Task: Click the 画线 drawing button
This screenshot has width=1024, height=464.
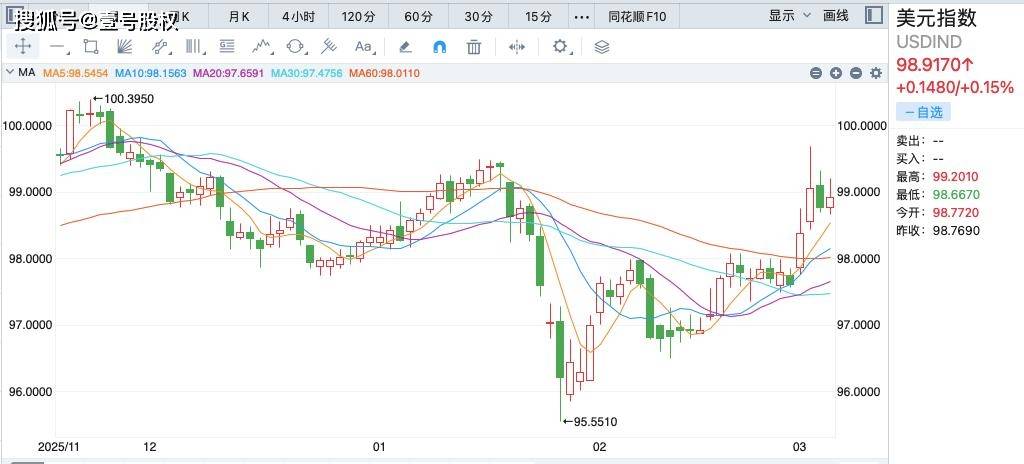Action: (835, 15)
